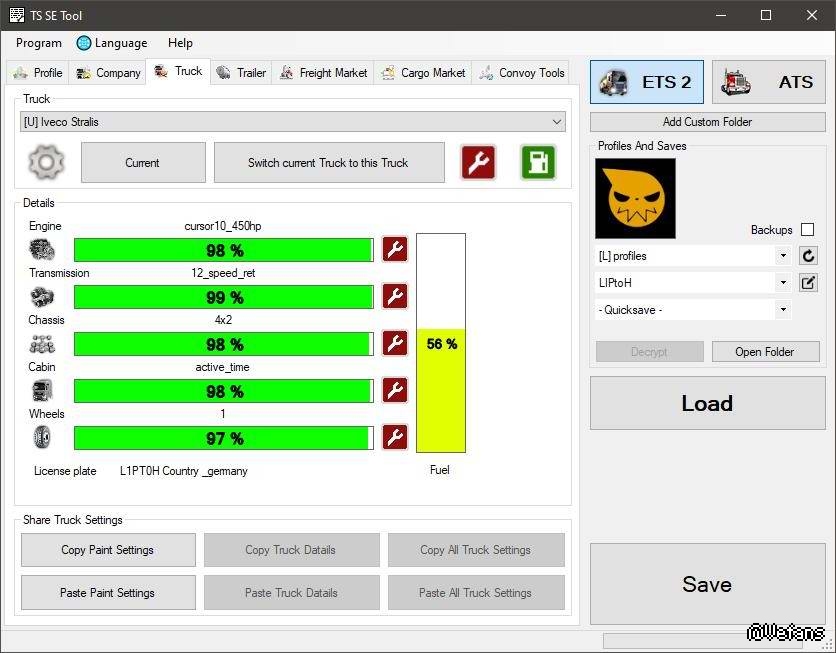This screenshot has width=836, height=653.
Task: Select the ETS 2 game button
Action: pos(647,82)
